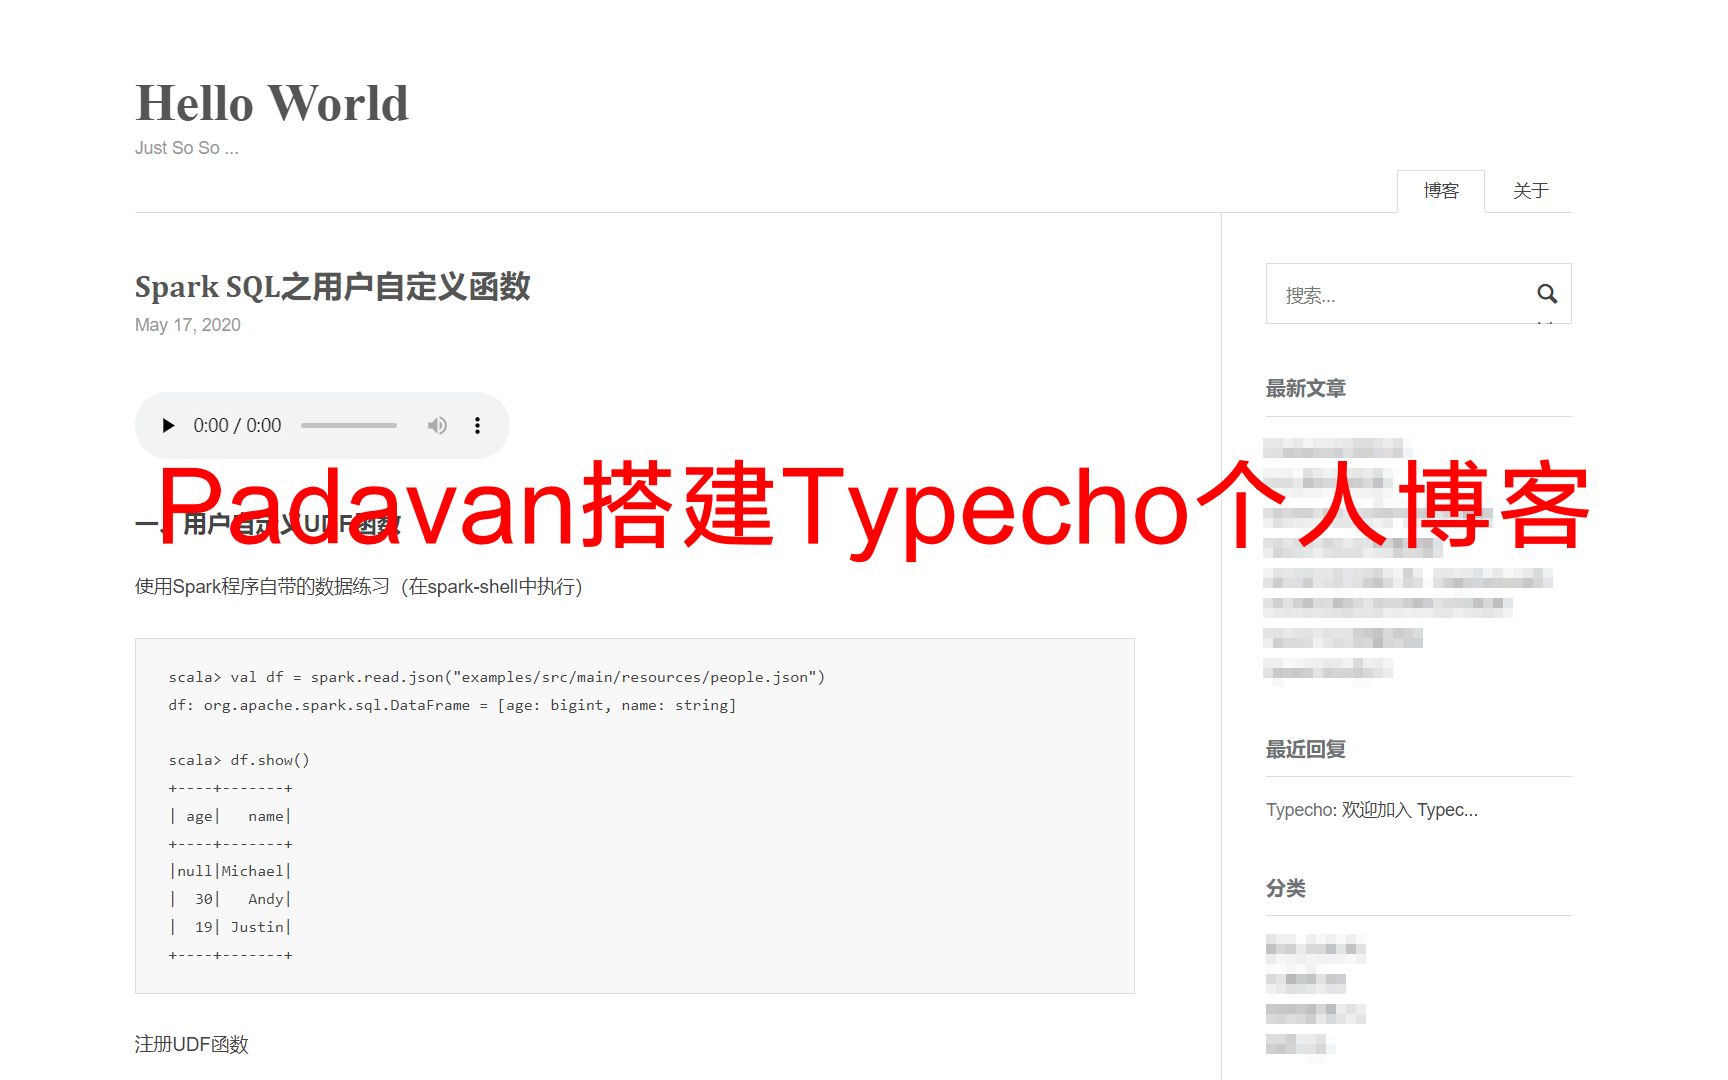The image size is (1728, 1080).
Task: Open the 博客 tab
Action: click(1441, 191)
